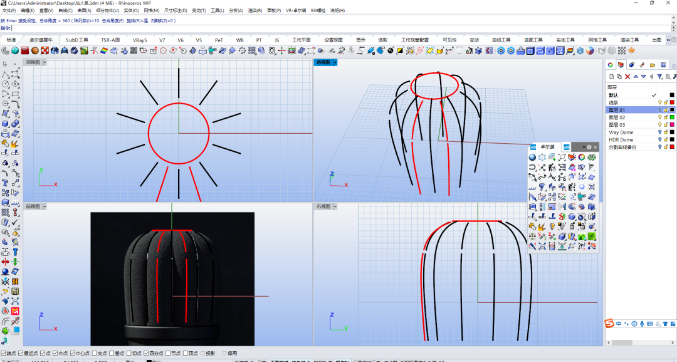Viewport: 677px width, 362px height.
Task: Open the color wheel properties panel tab
Action: pyautogui.click(x=611, y=65)
